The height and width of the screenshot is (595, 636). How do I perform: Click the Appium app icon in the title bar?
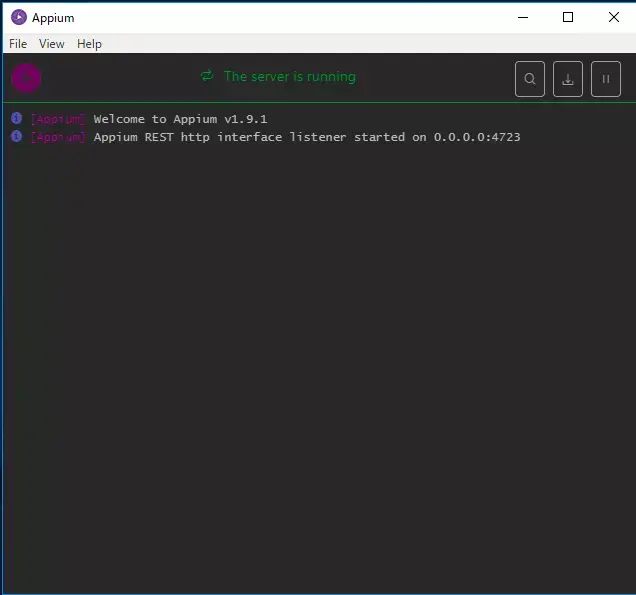tap(19, 17)
